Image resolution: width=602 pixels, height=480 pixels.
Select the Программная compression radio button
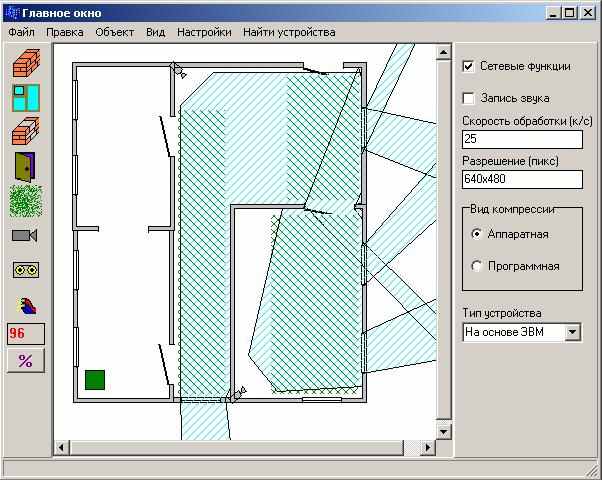[x=476, y=266]
